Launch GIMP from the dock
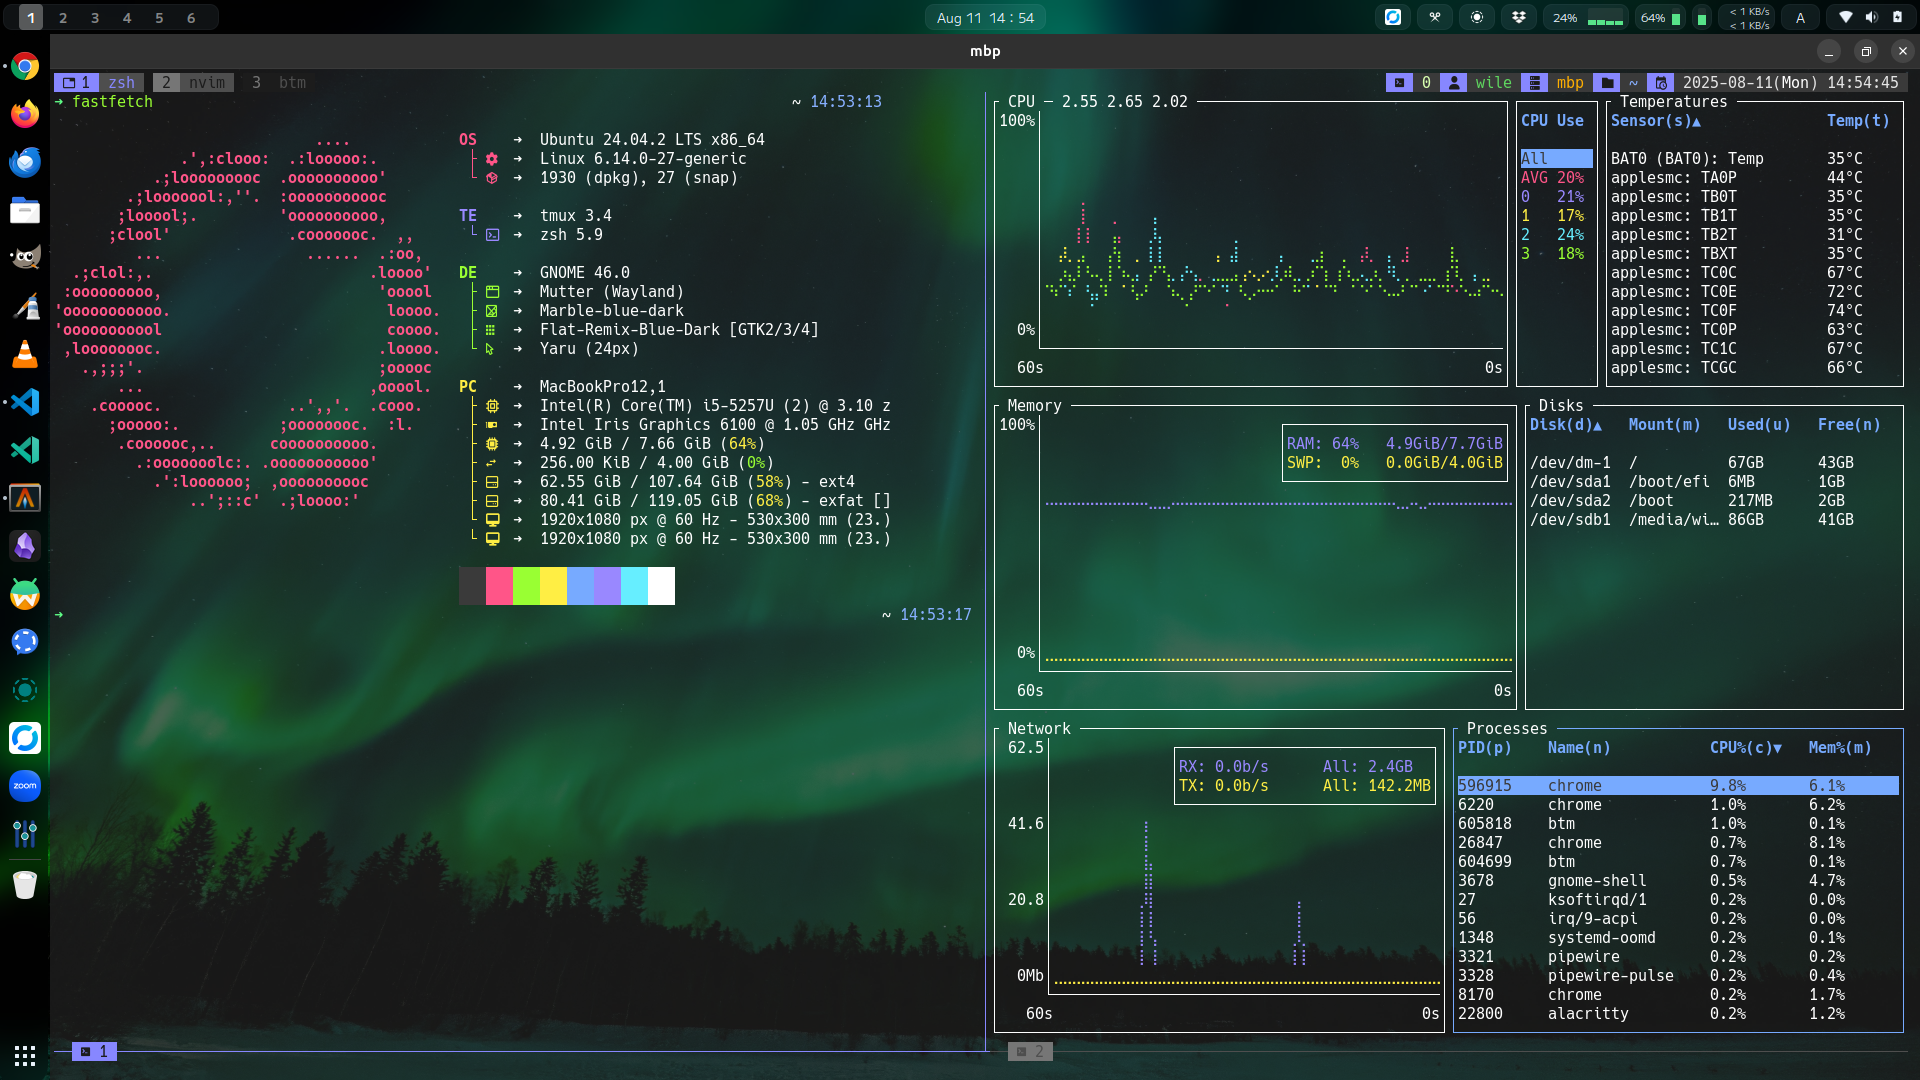Viewport: 1920px width, 1080px height. coord(25,258)
